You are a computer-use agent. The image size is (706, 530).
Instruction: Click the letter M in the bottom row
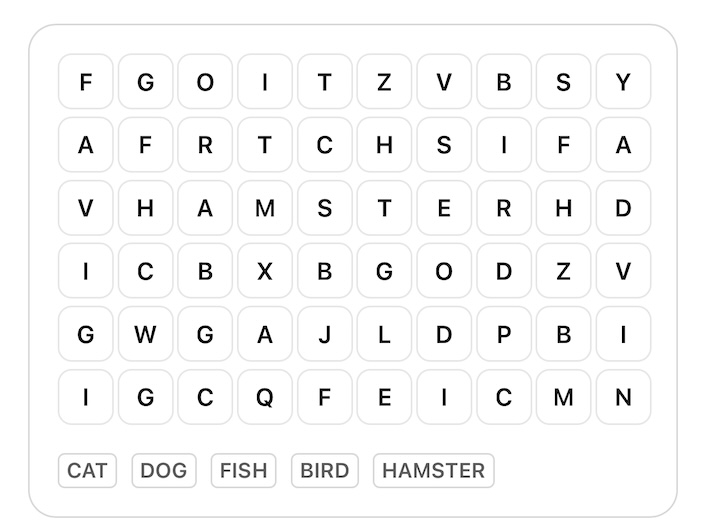click(x=564, y=397)
